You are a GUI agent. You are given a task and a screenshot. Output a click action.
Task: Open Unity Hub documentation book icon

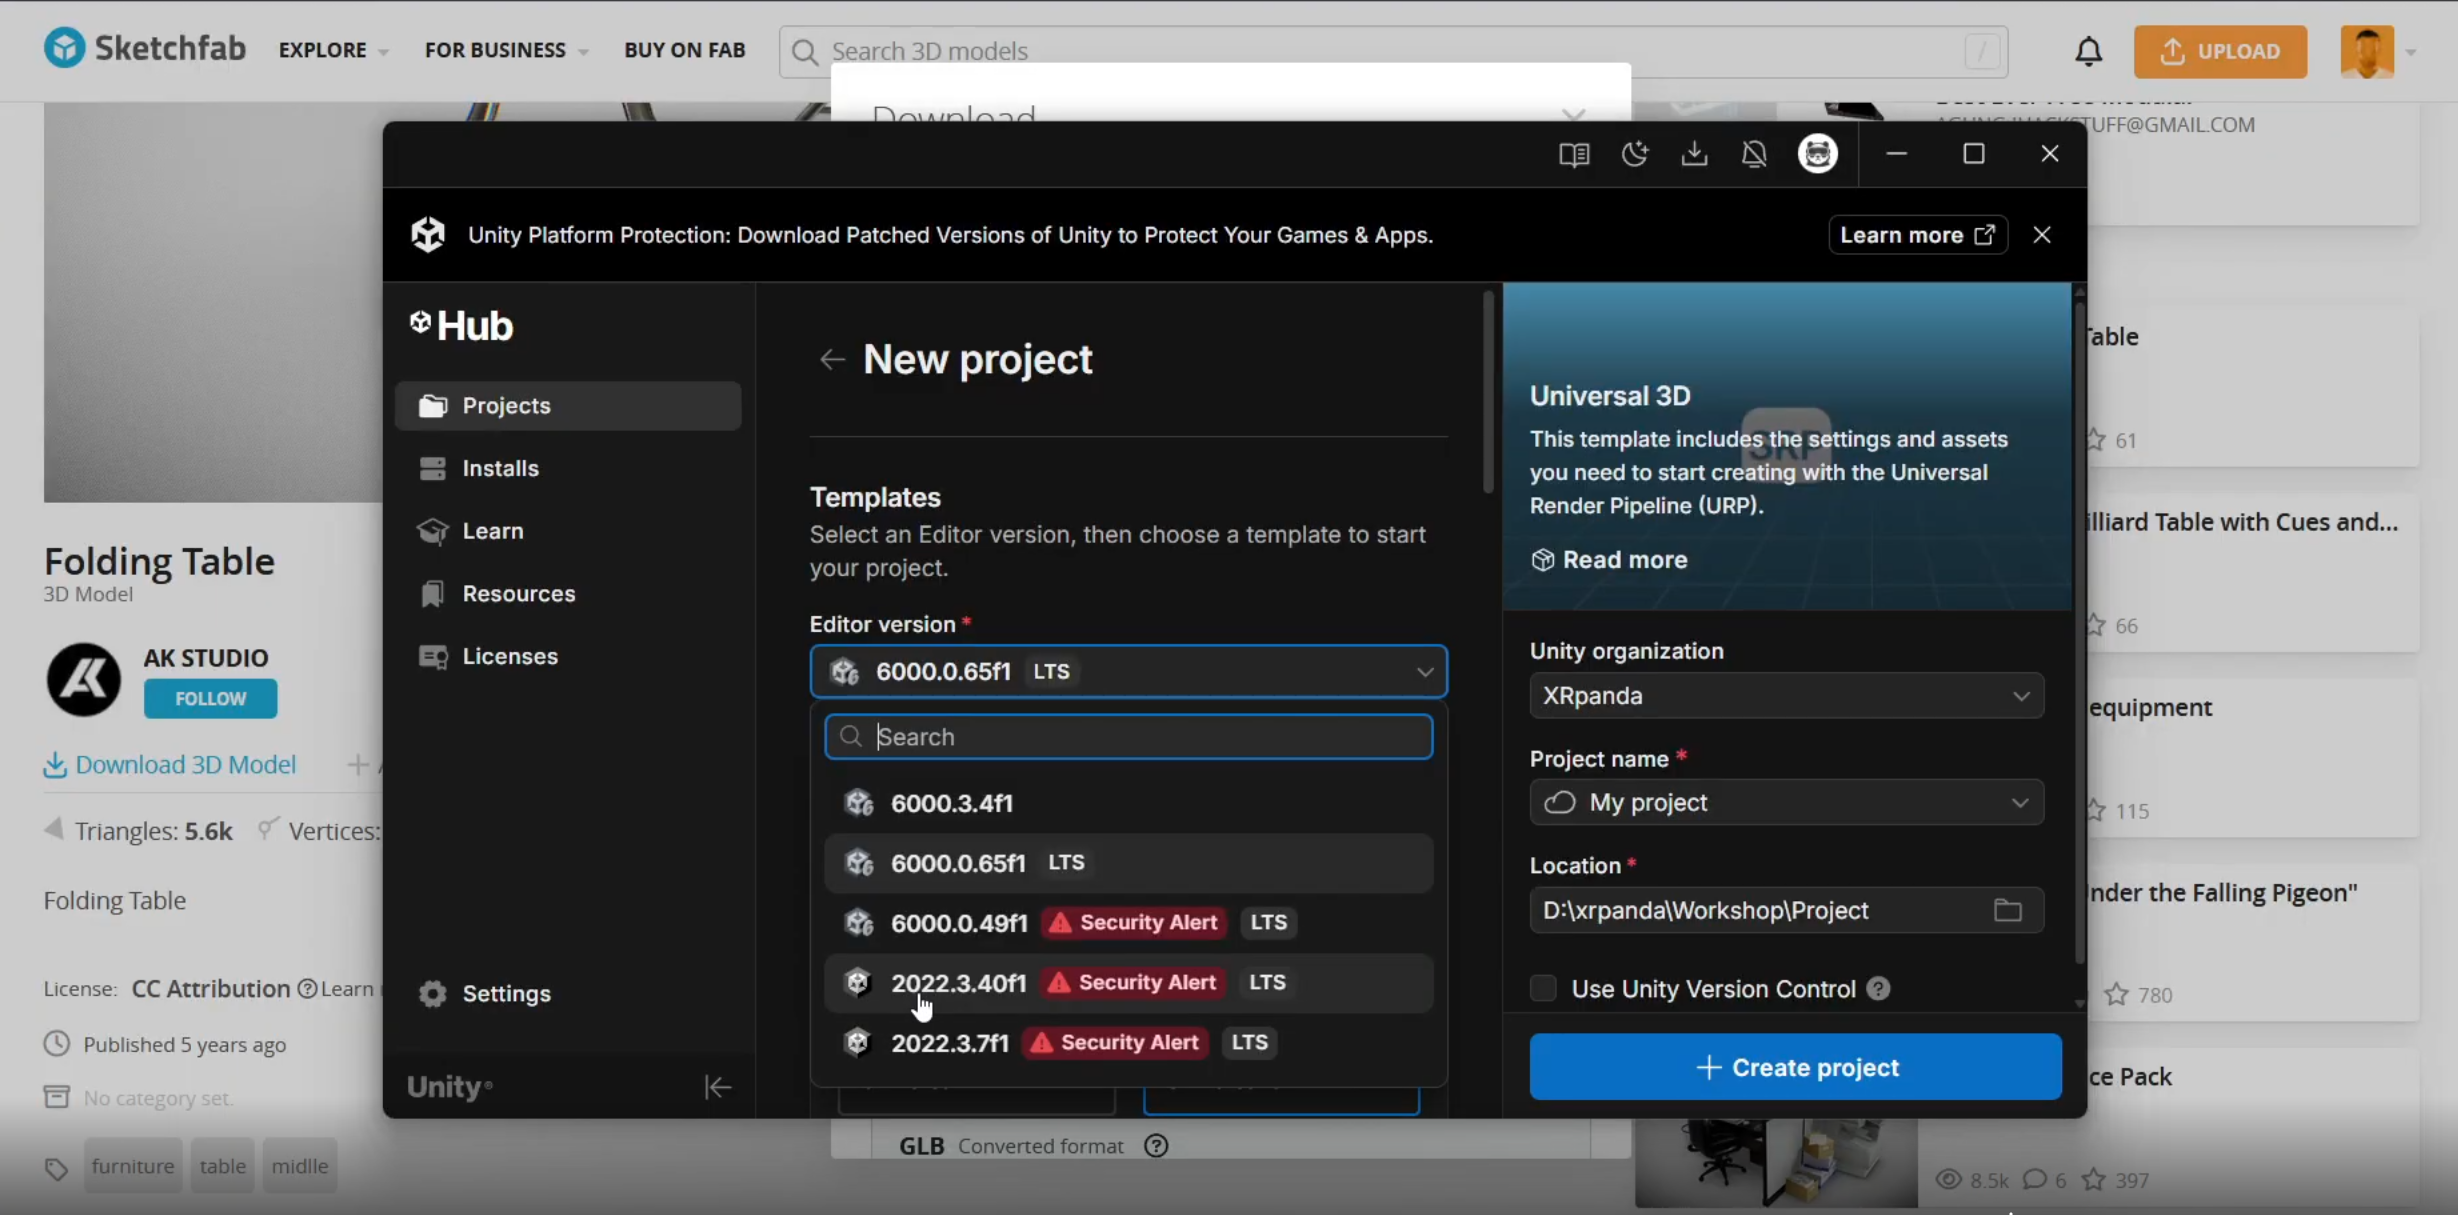tap(1573, 154)
